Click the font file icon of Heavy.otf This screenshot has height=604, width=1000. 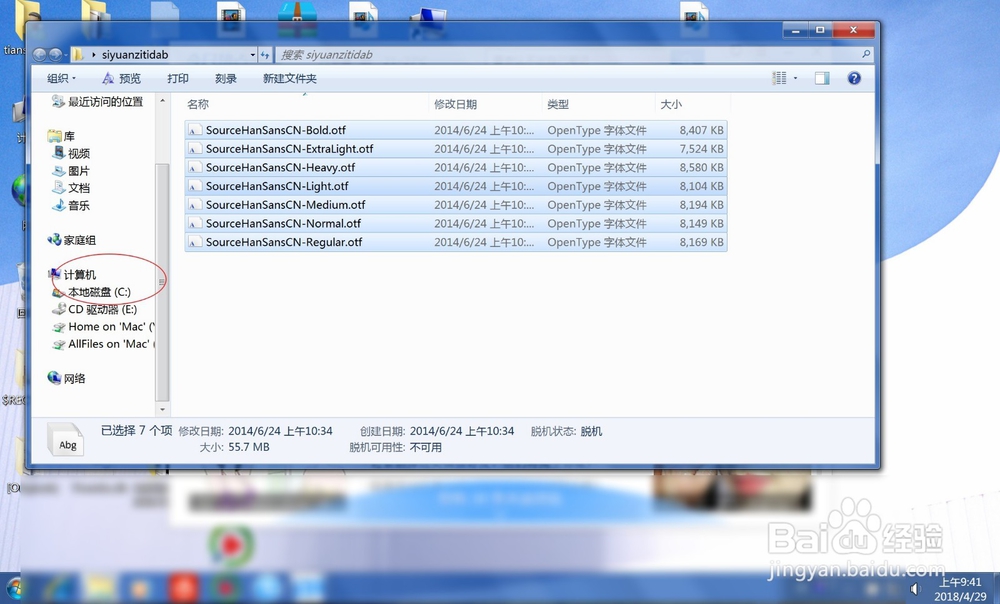click(x=195, y=167)
